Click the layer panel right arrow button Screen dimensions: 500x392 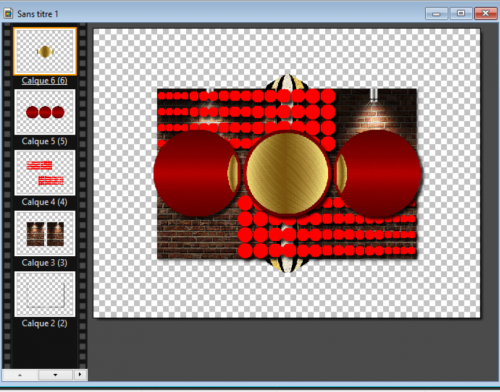80,375
